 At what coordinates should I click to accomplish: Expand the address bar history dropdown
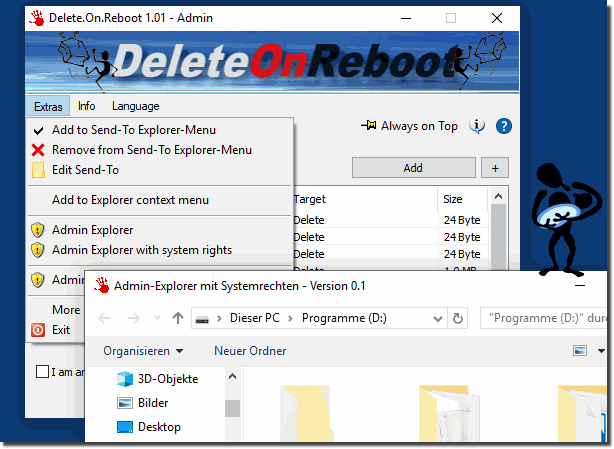[x=438, y=319]
